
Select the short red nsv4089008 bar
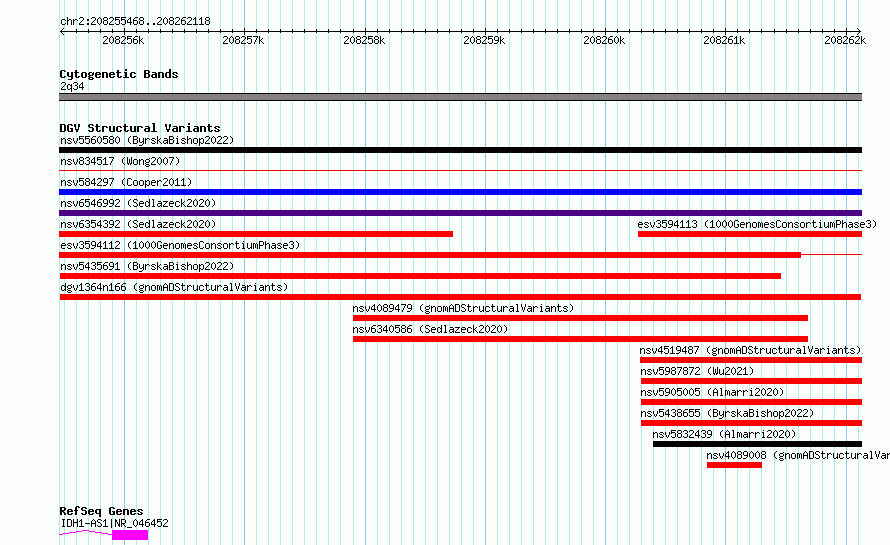click(734, 465)
